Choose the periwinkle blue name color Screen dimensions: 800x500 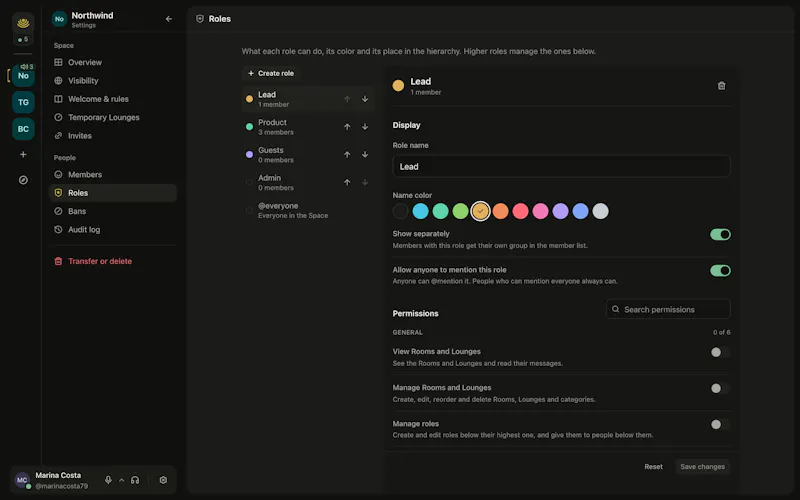580,211
